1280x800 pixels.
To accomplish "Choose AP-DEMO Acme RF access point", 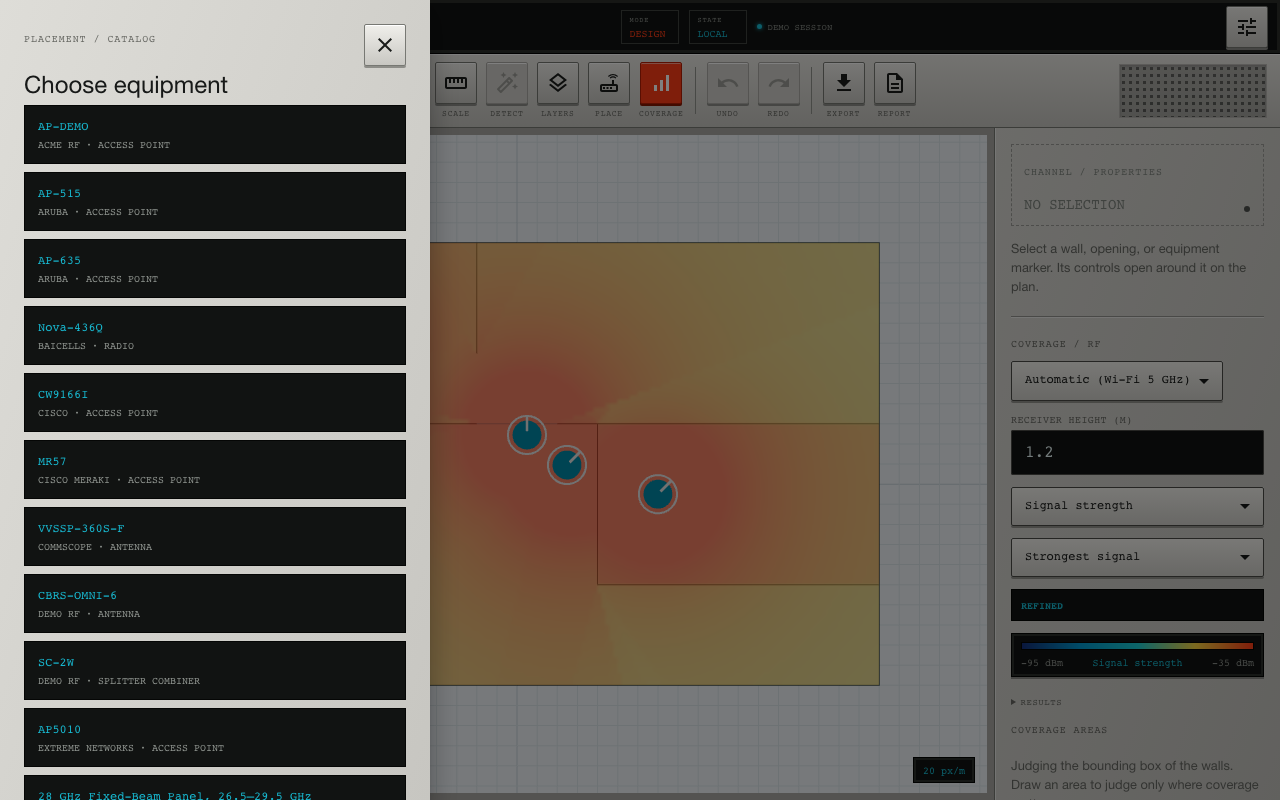I will [x=215, y=134].
